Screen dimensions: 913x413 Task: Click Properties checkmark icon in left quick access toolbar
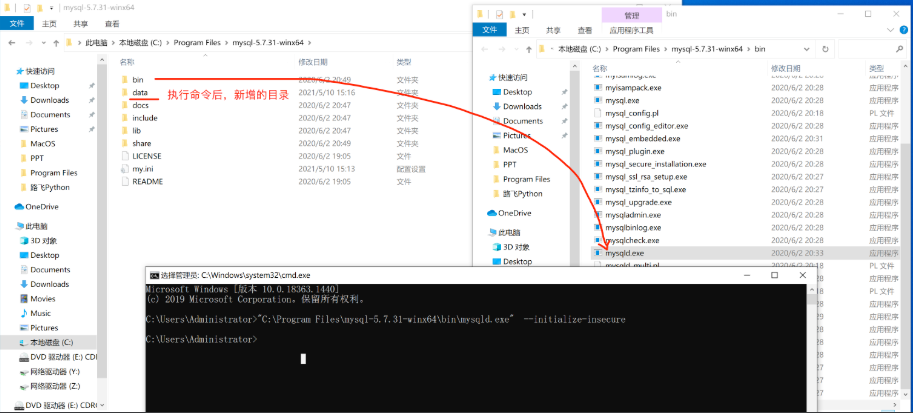(27, 8)
